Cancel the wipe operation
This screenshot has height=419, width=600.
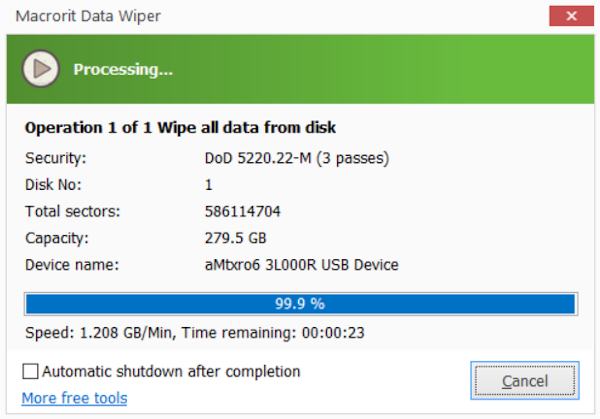click(525, 381)
